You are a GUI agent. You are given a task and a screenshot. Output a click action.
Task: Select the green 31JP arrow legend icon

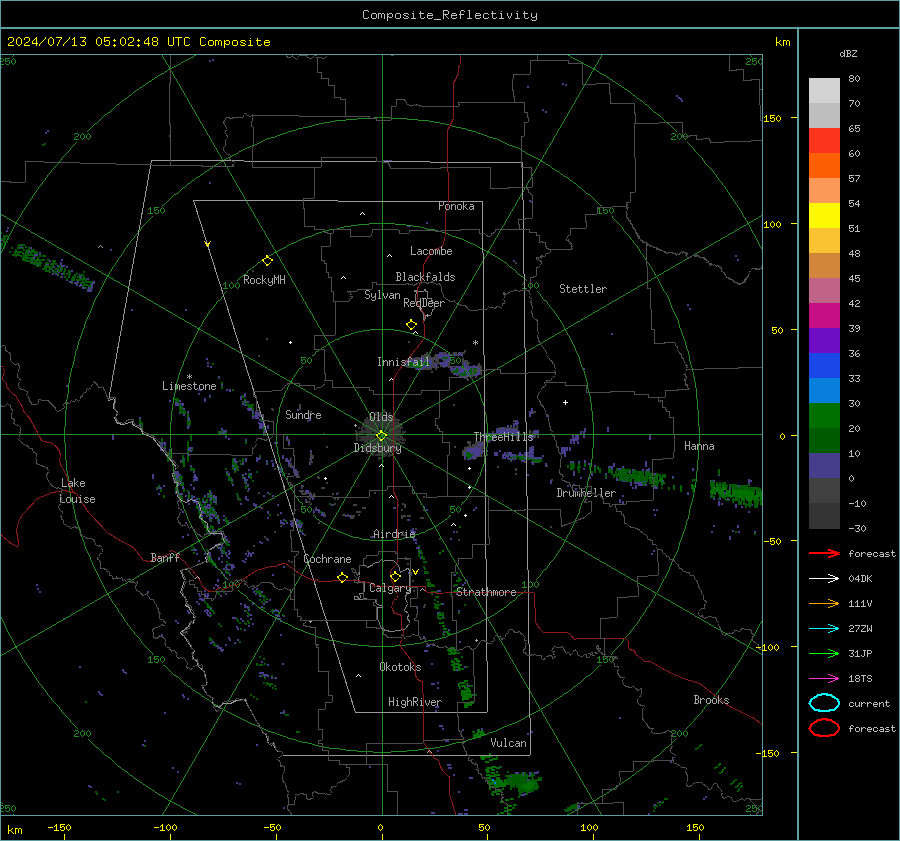click(x=824, y=653)
